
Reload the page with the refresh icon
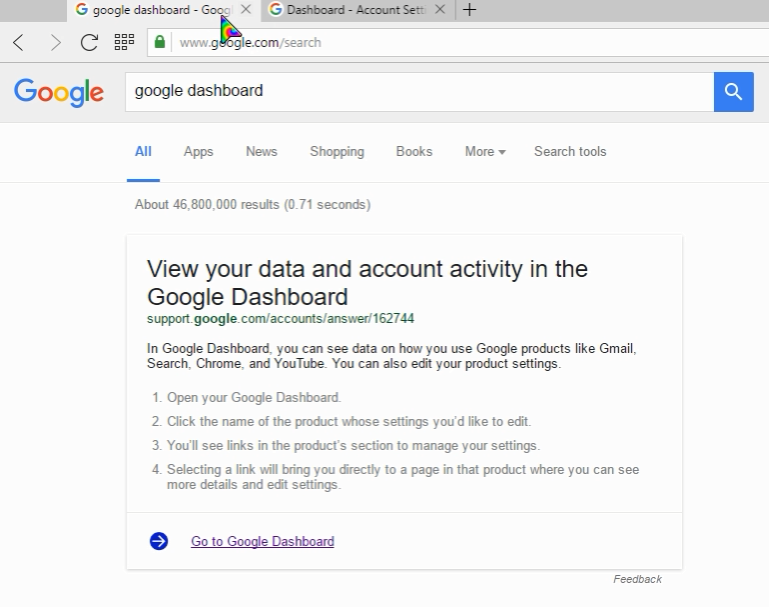(89, 43)
